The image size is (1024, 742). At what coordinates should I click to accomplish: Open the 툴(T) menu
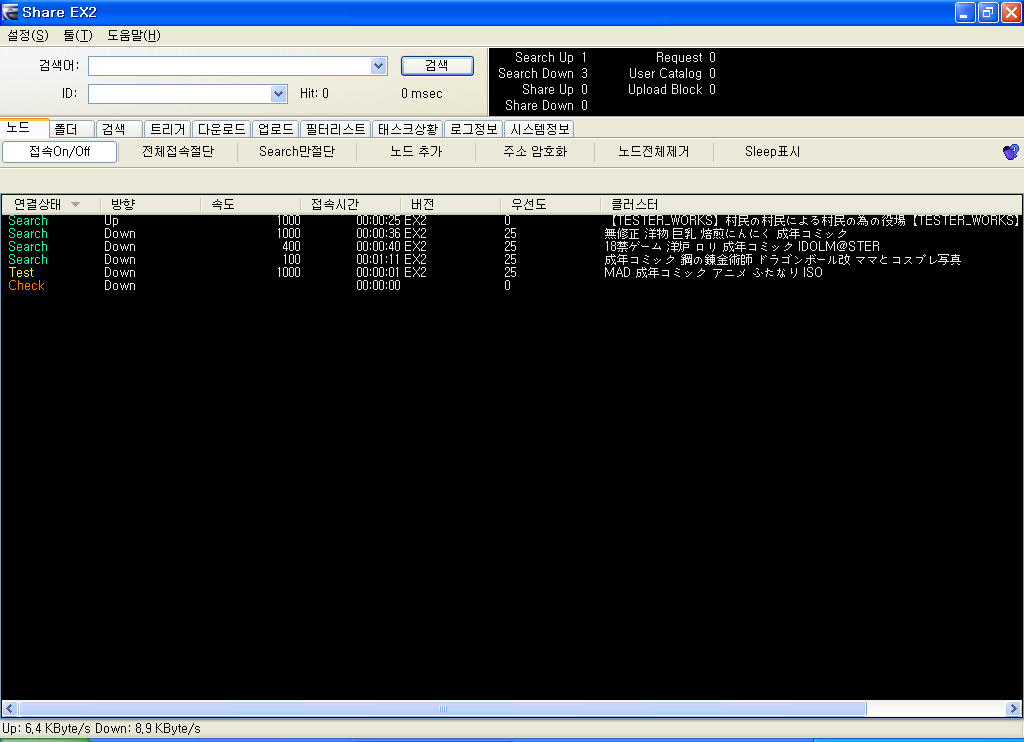pyautogui.click(x=78, y=35)
